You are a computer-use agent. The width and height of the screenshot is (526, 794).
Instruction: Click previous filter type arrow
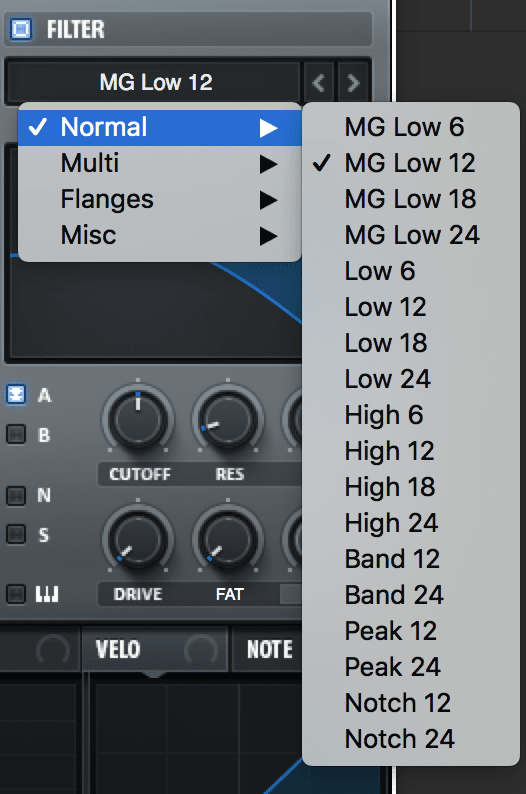[x=318, y=83]
